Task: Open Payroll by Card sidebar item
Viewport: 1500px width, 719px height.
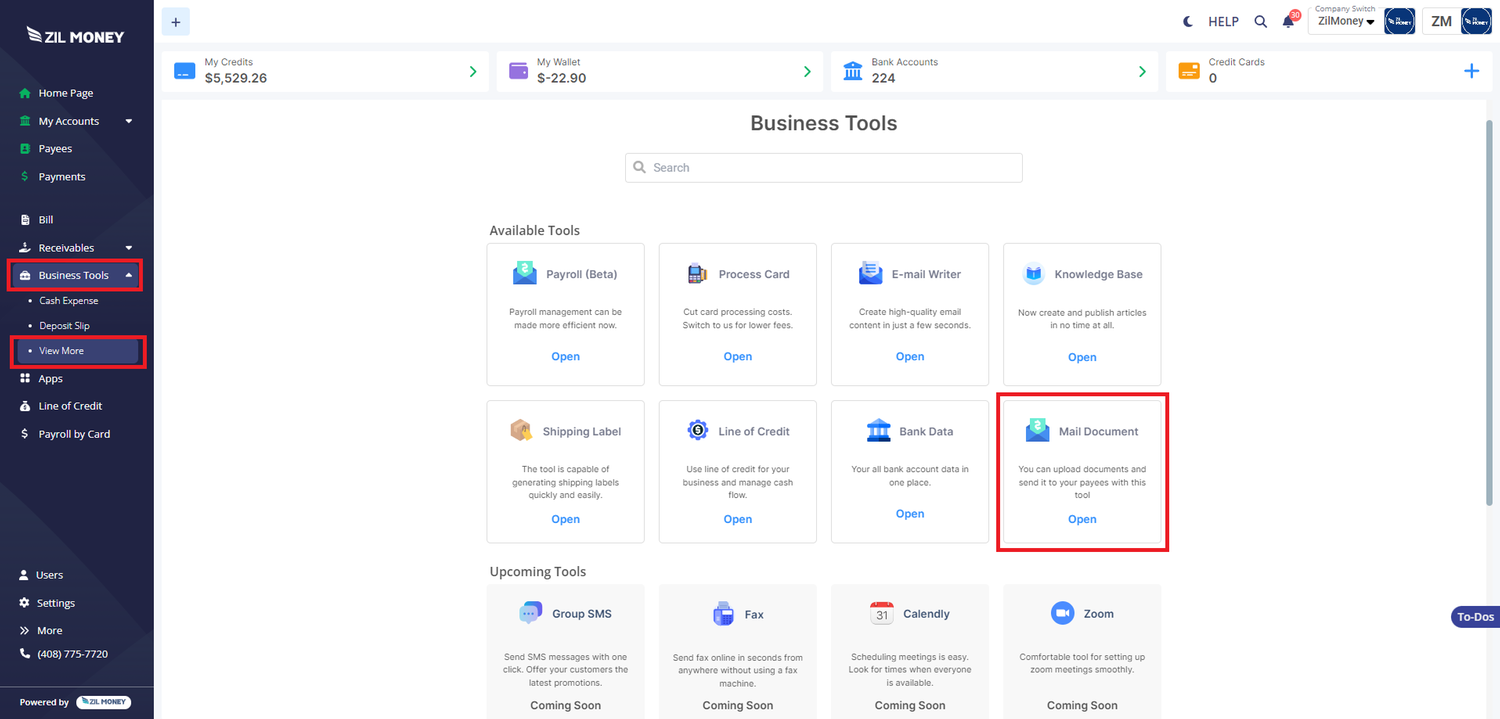Action: point(74,434)
